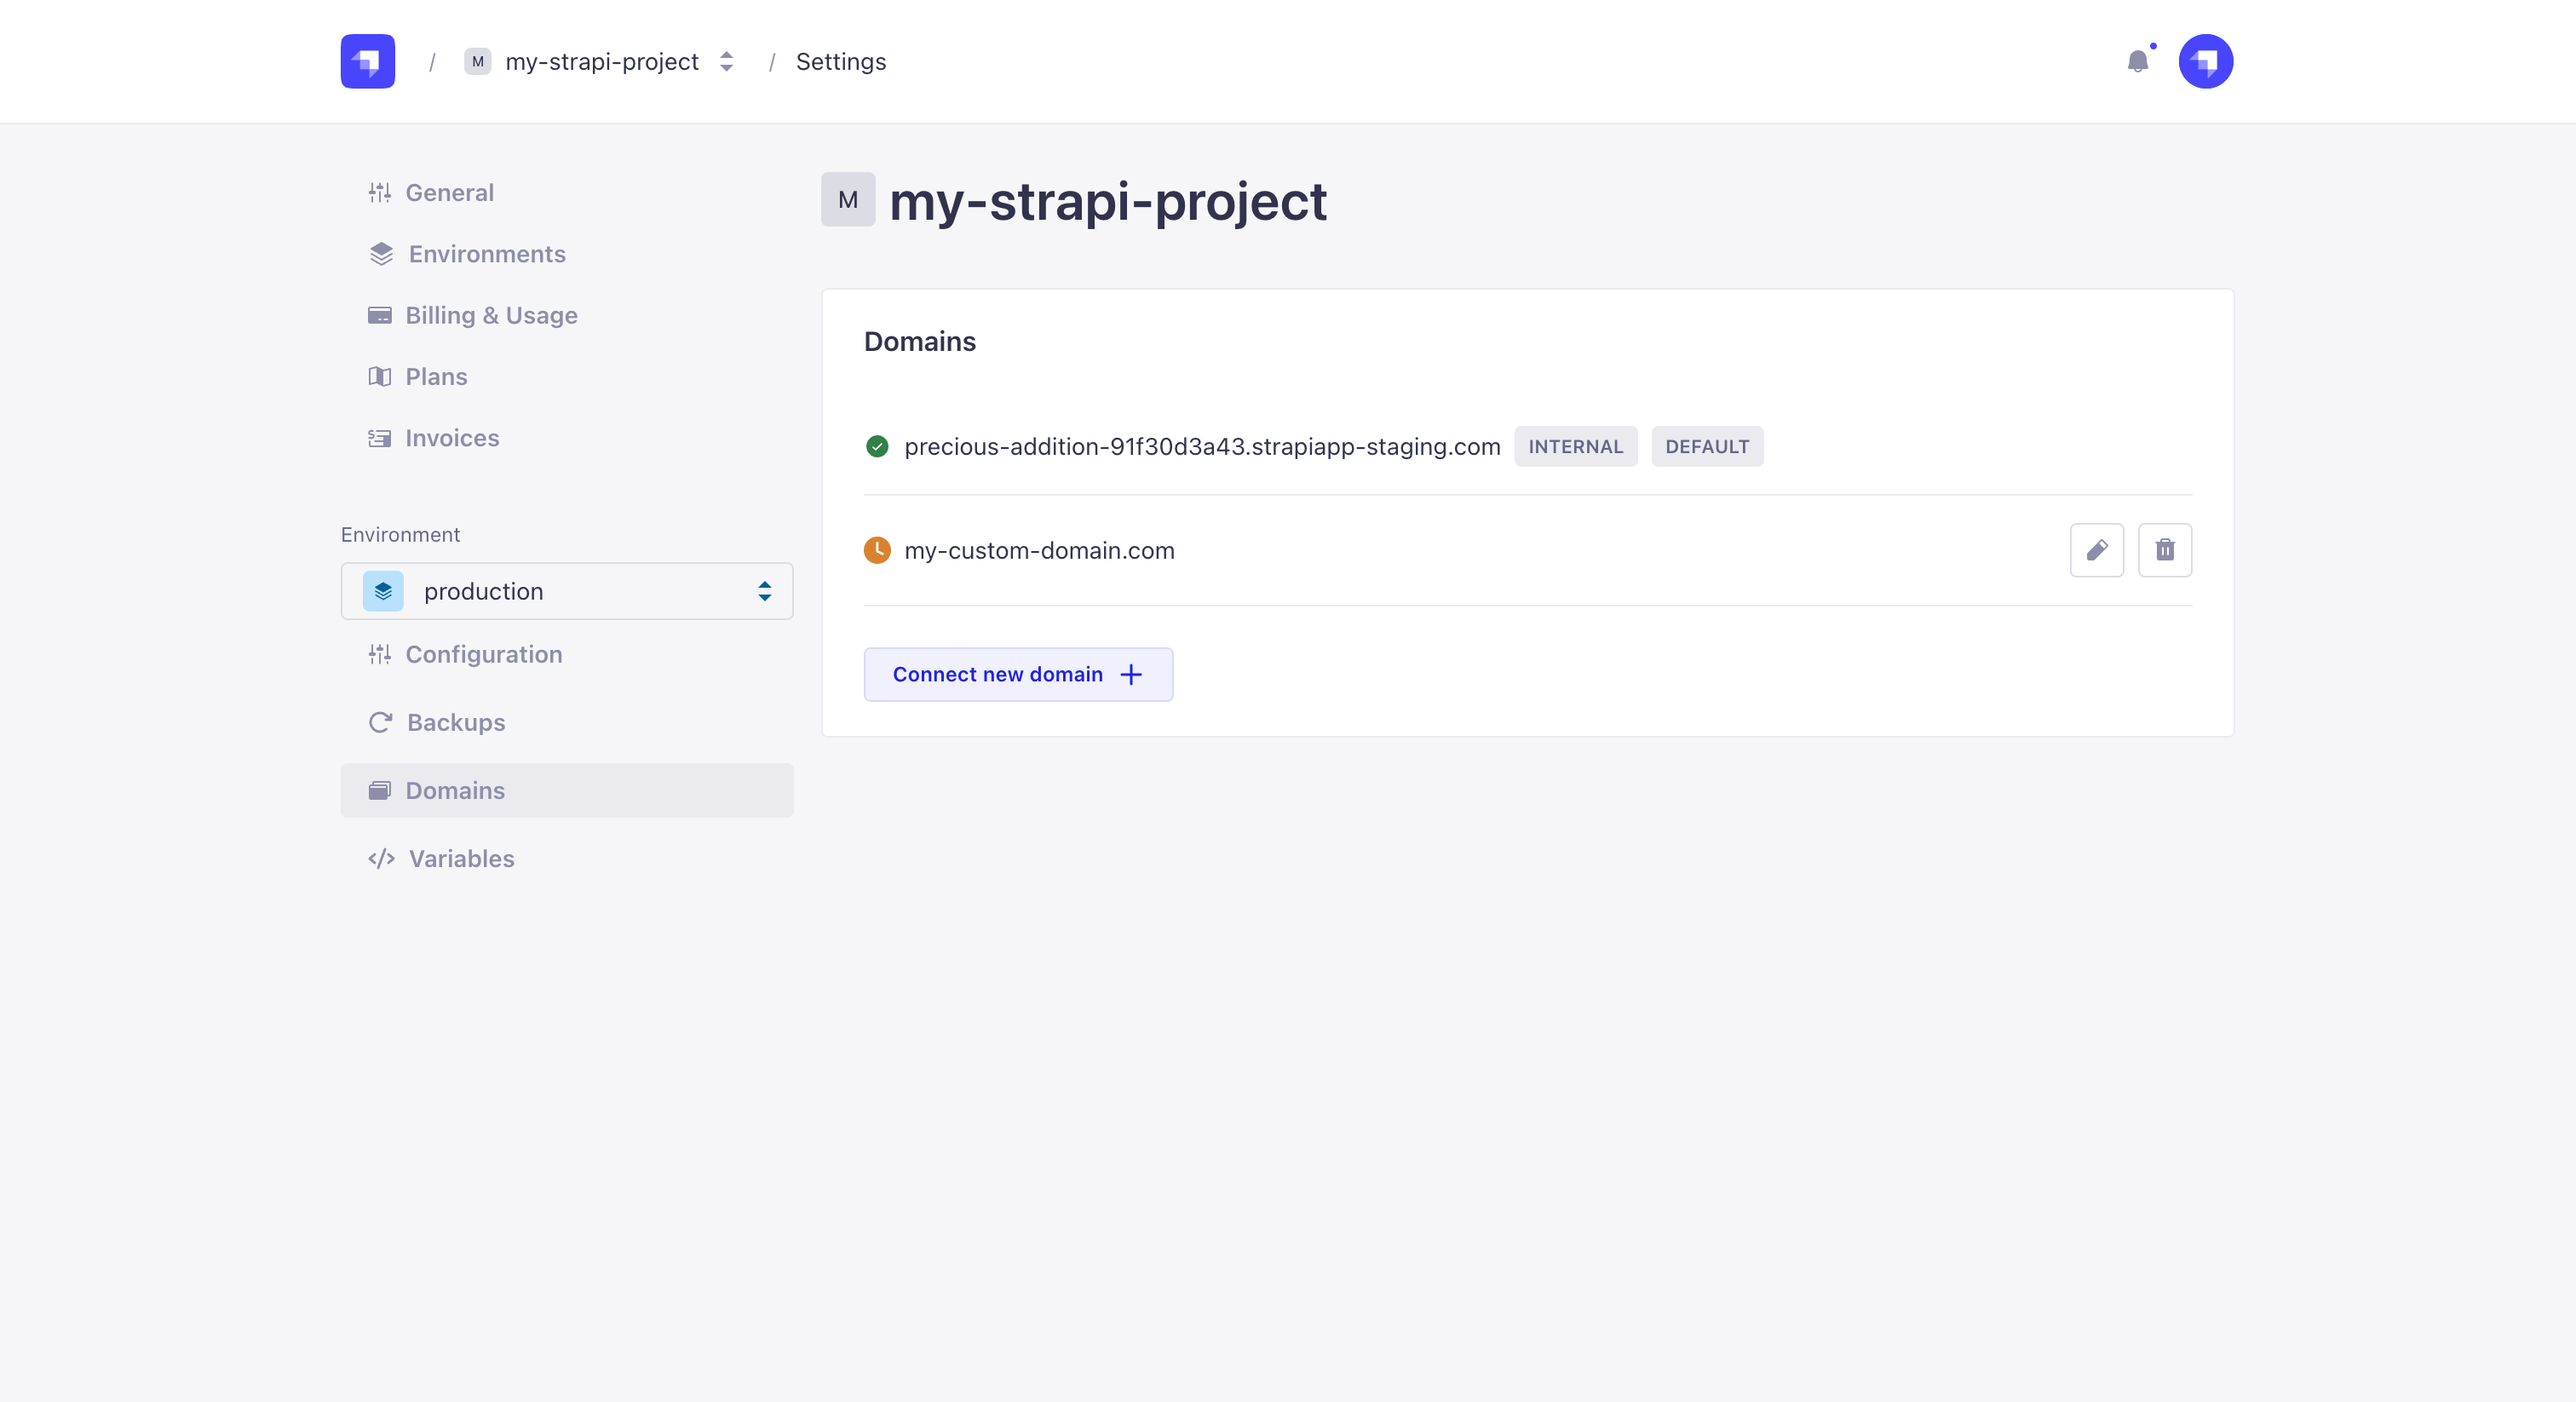The width and height of the screenshot is (2576, 1402).
Task: Go to General settings
Action: pos(449,192)
